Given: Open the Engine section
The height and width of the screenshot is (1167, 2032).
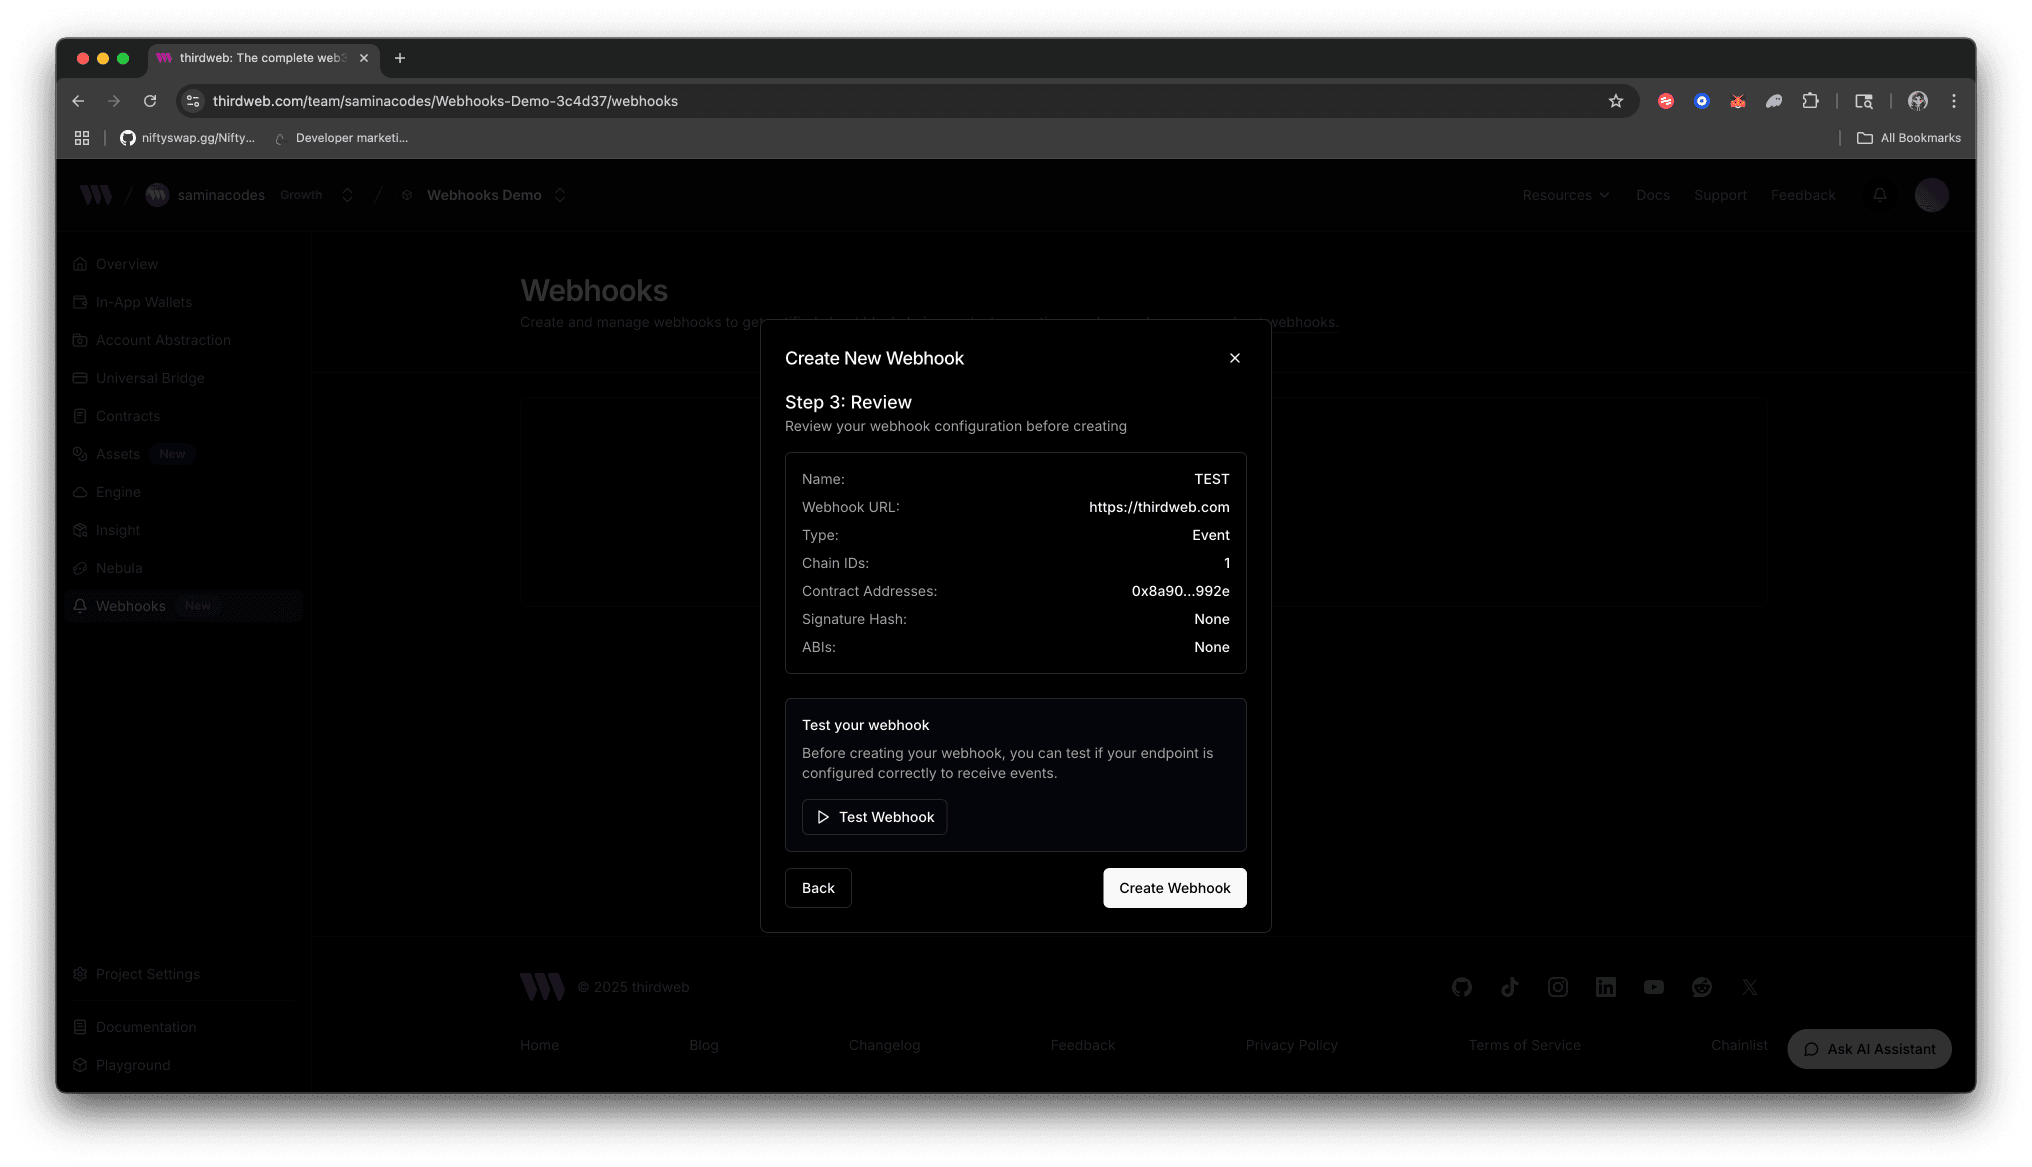Looking at the screenshot, I should (117, 491).
